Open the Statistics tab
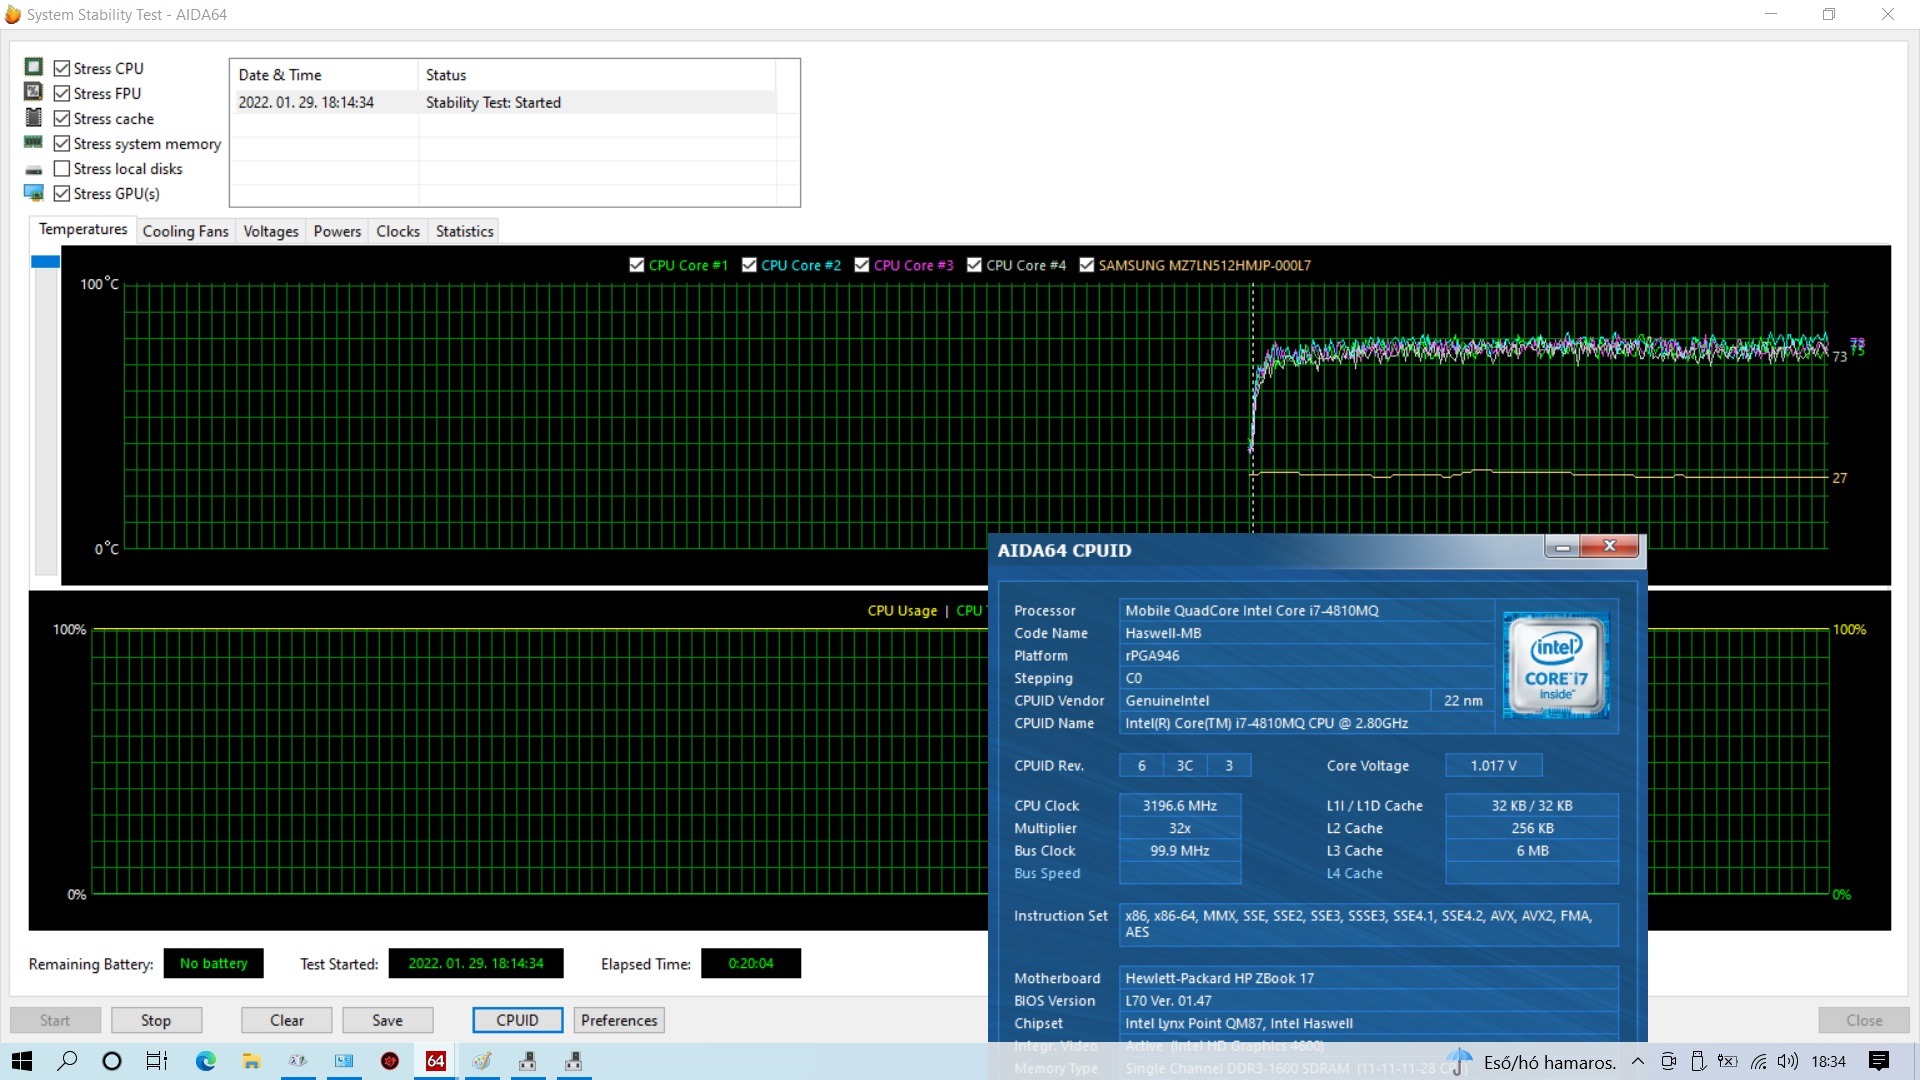This screenshot has height=1080, width=1920. pyautogui.click(x=464, y=231)
